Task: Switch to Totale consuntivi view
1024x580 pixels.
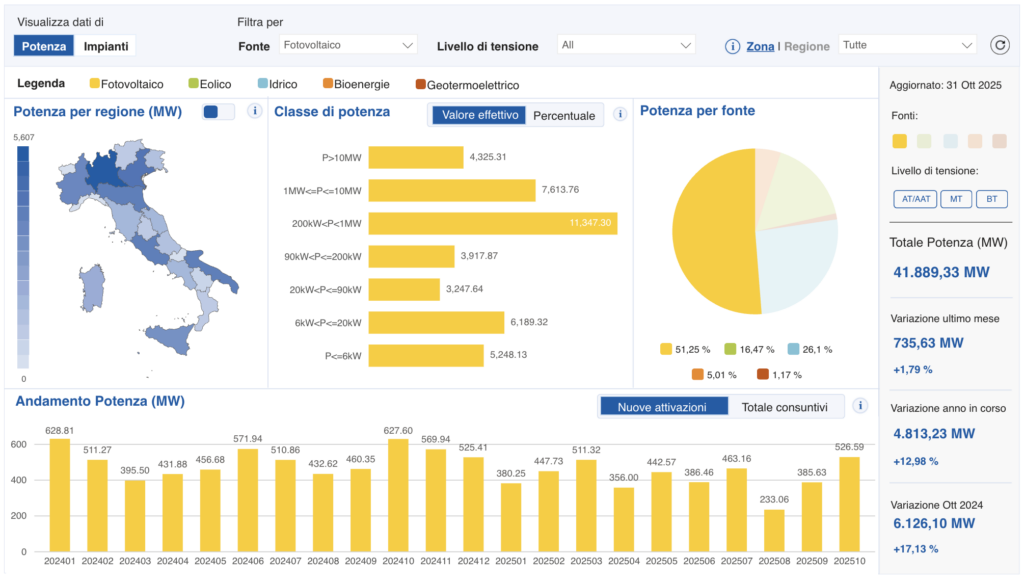Action: tap(785, 407)
